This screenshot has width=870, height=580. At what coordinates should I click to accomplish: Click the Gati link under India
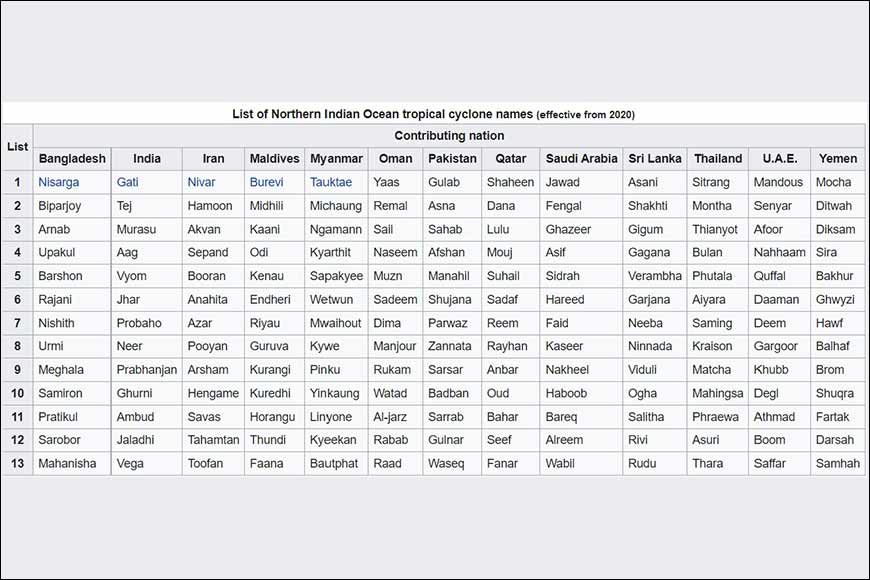128,182
